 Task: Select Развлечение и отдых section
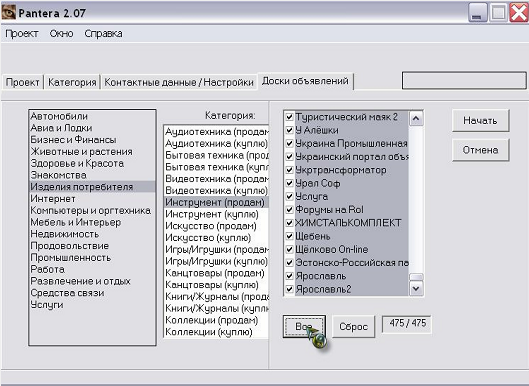pos(92,281)
